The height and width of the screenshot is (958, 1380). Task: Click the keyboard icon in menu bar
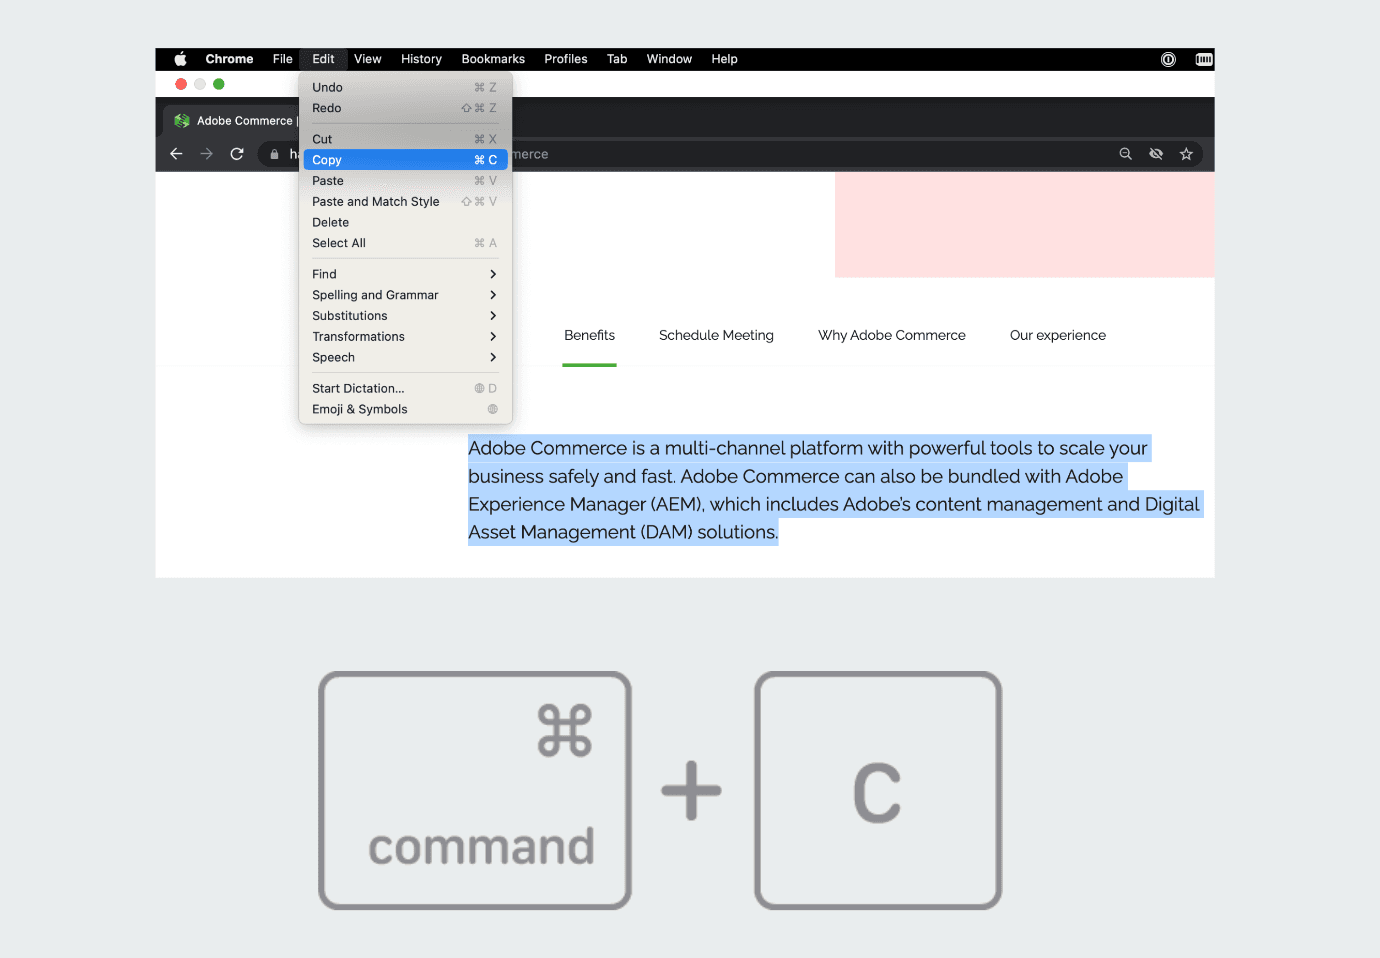click(1204, 59)
